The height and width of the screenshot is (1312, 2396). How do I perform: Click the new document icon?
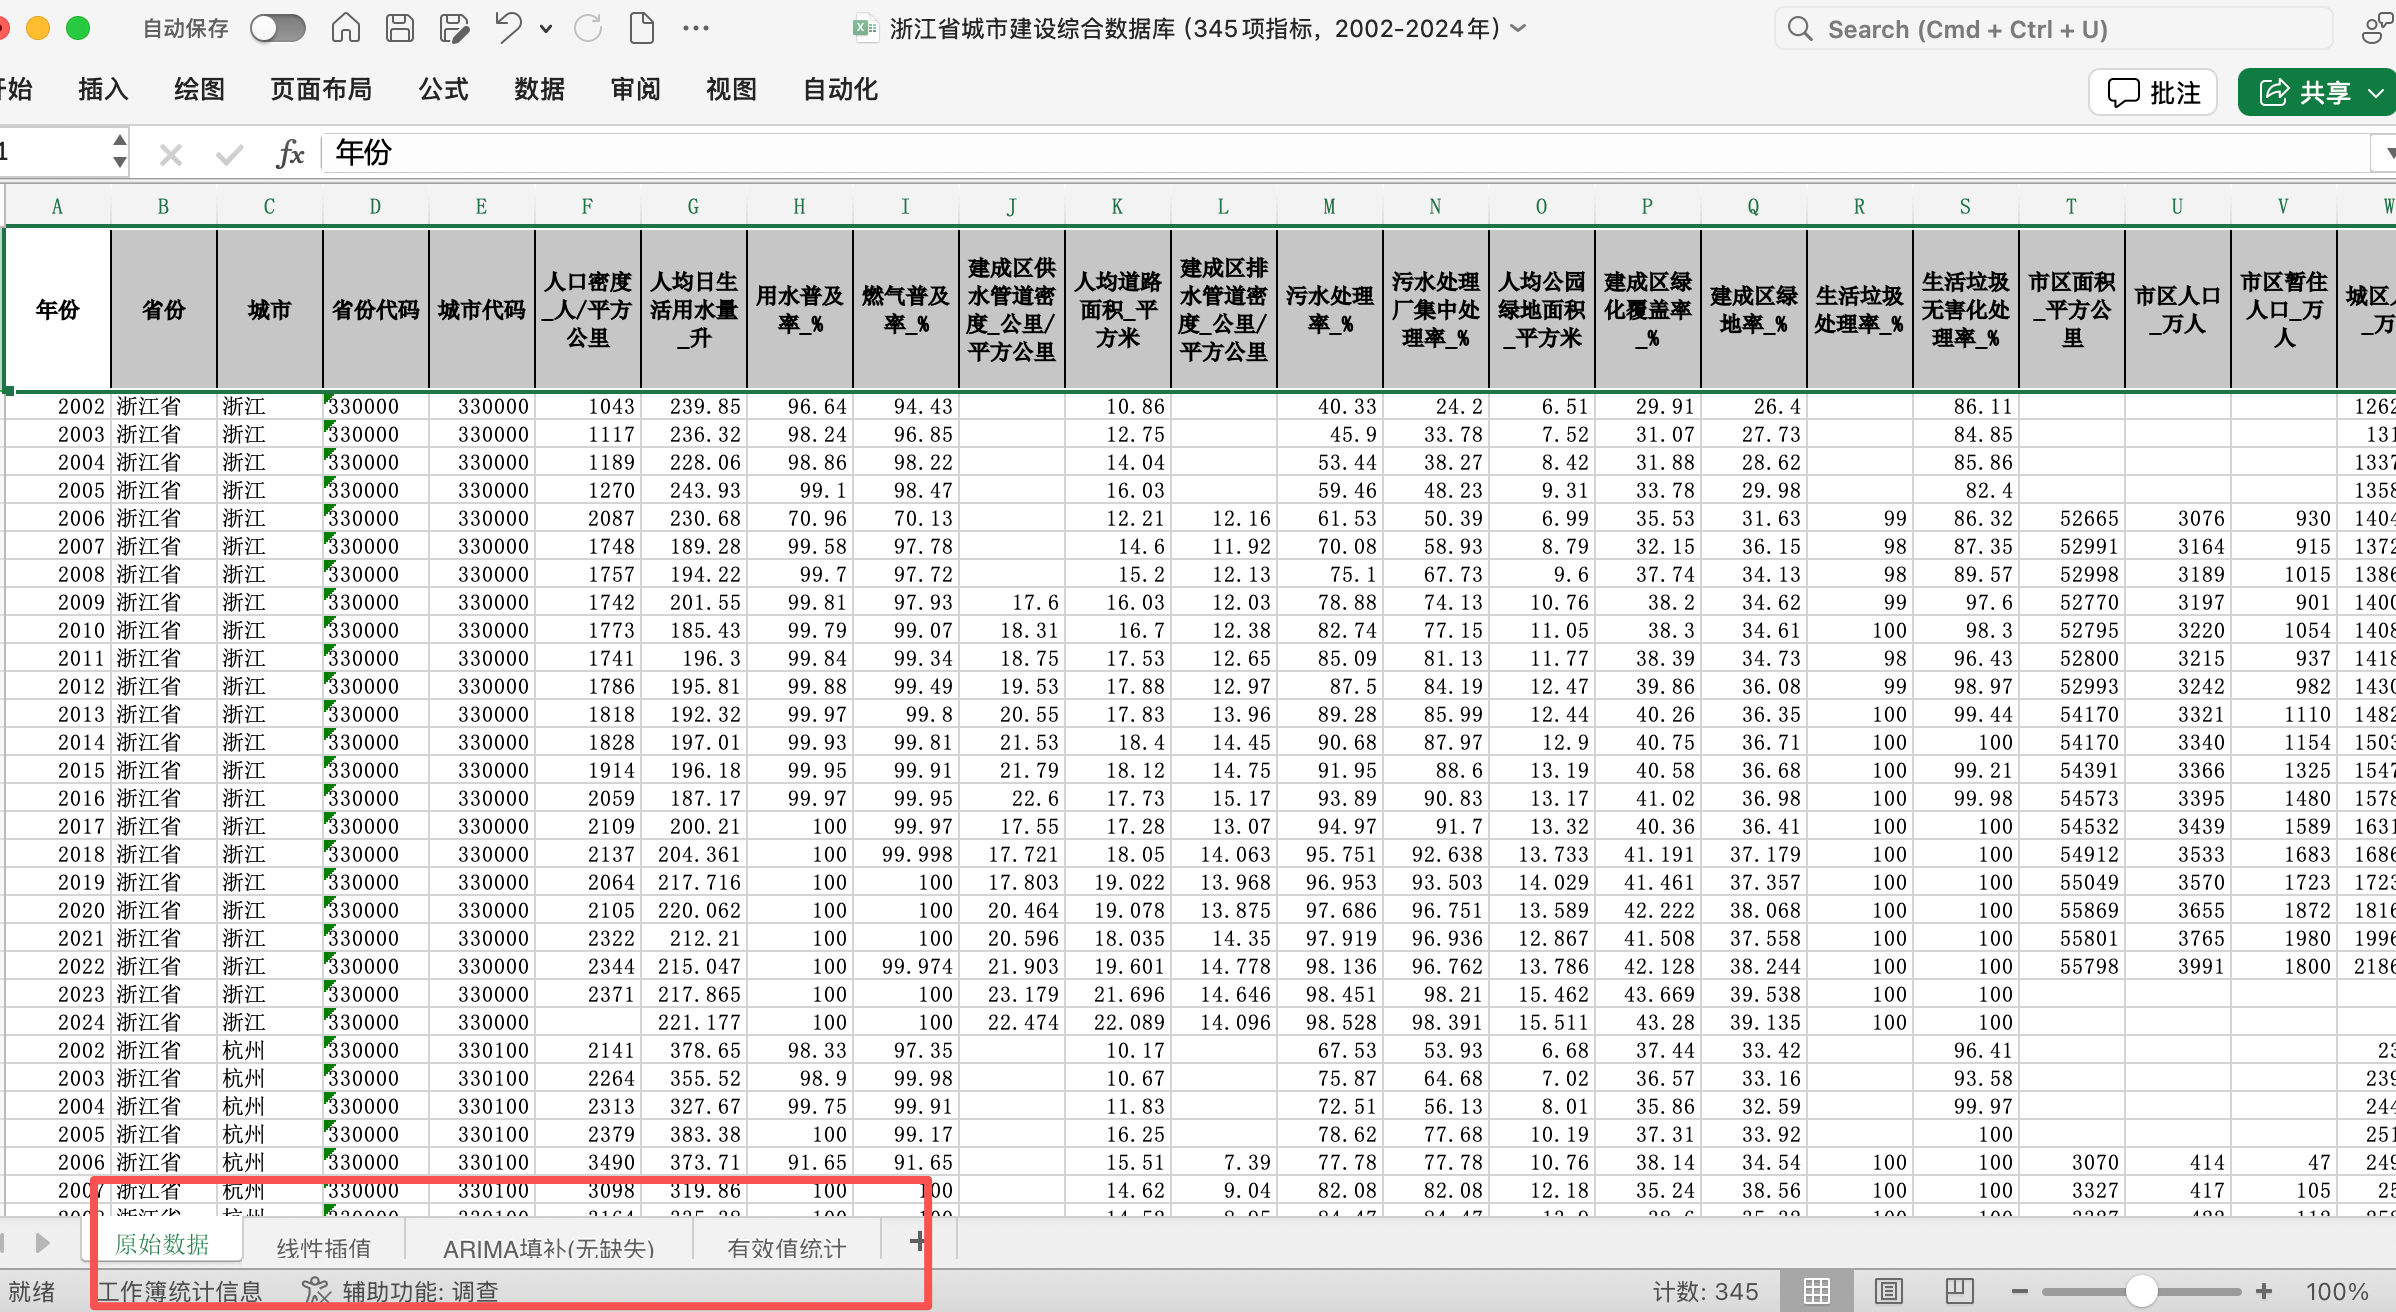pos(642,28)
